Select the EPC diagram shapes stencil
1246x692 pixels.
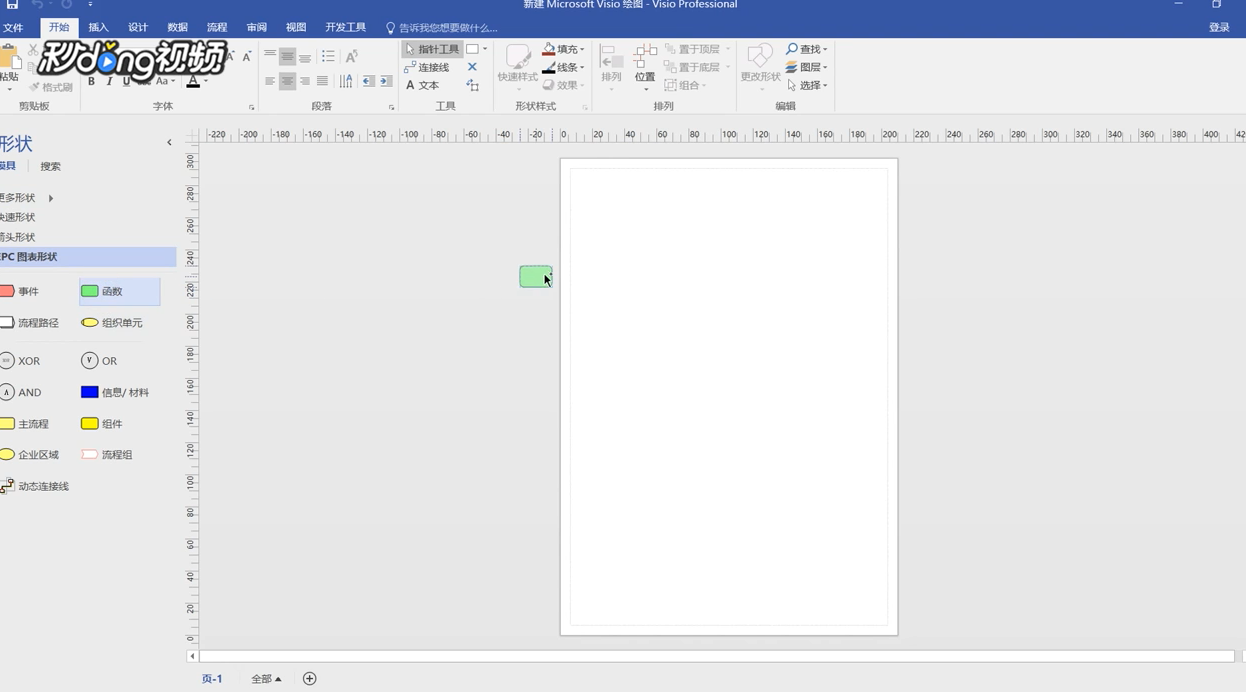pos(88,257)
